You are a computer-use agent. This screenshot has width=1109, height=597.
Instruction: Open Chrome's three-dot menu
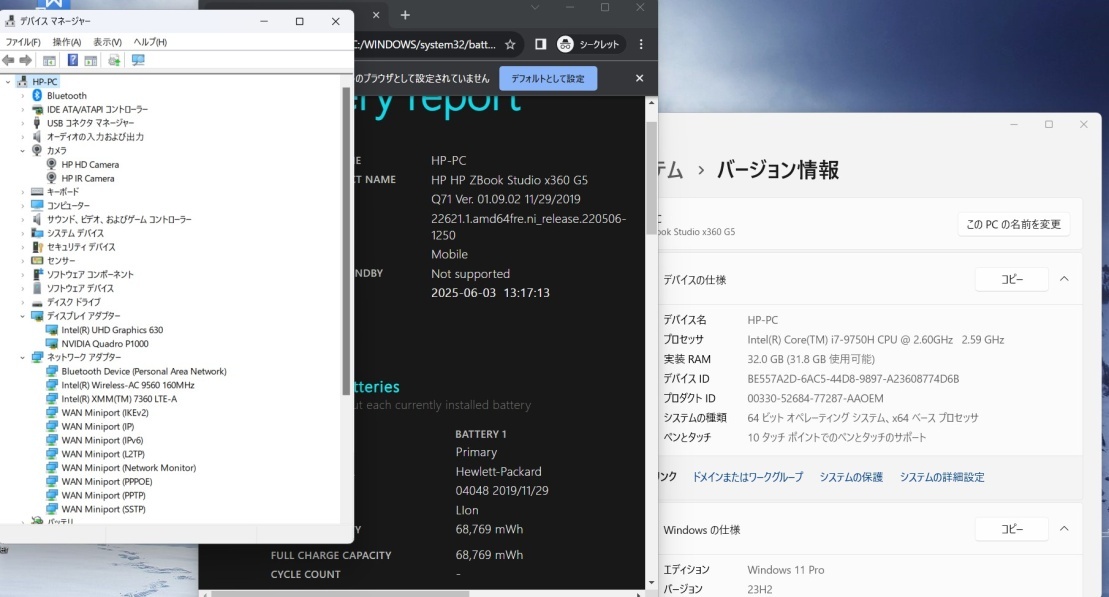coord(641,45)
